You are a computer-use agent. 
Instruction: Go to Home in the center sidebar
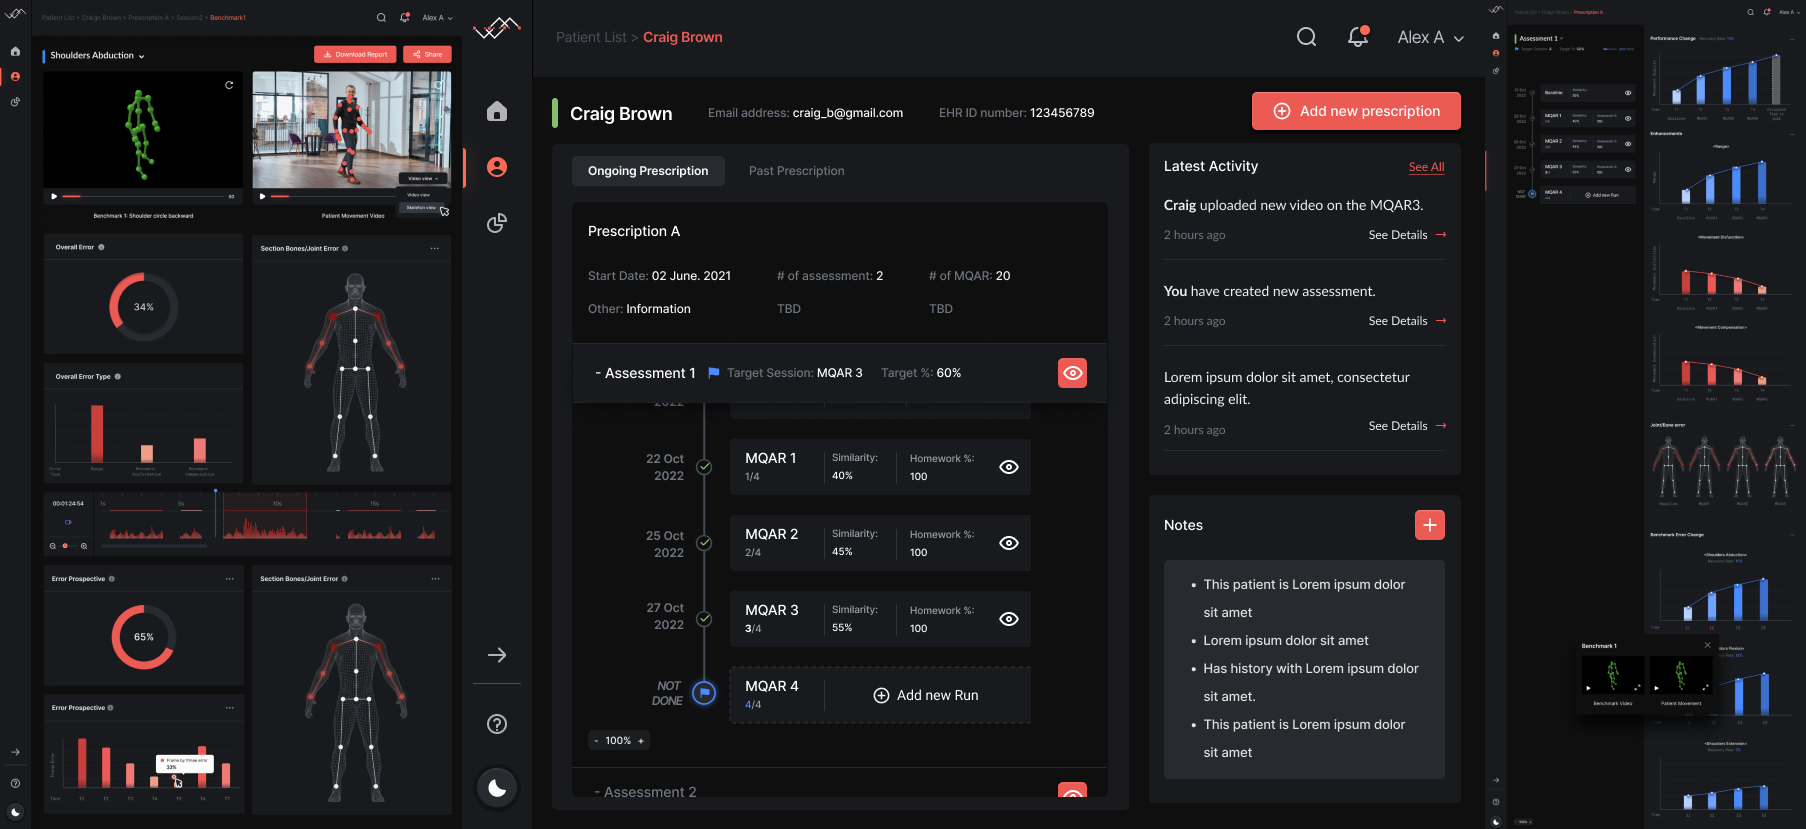click(x=497, y=111)
